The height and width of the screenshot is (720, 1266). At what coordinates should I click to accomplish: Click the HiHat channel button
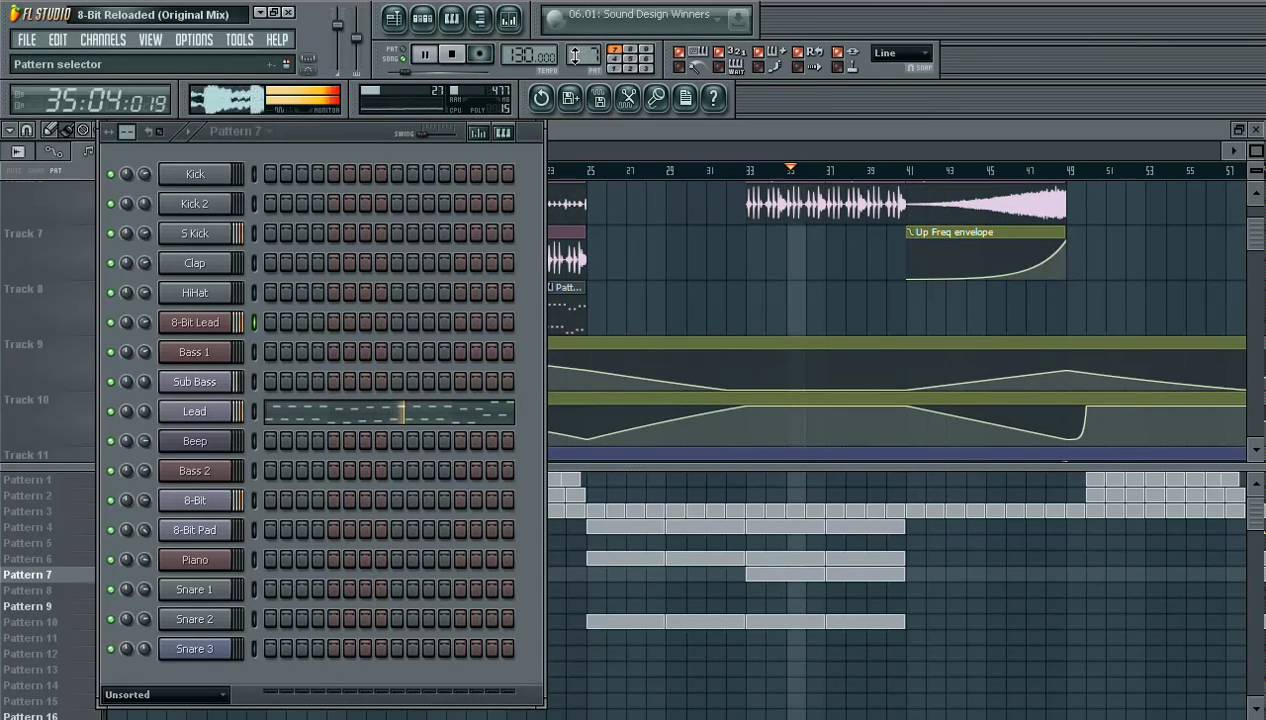tap(195, 293)
